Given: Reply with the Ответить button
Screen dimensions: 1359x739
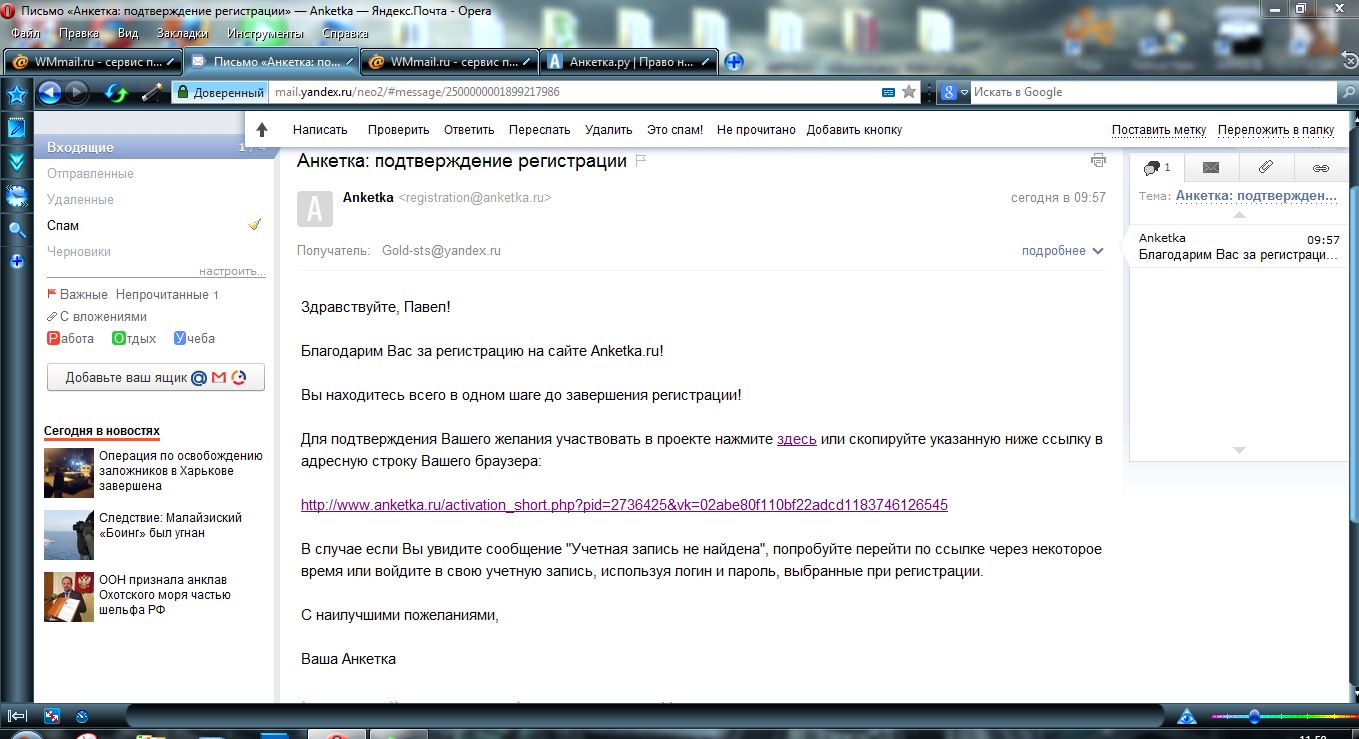Looking at the screenshot, I should (469, 130).
